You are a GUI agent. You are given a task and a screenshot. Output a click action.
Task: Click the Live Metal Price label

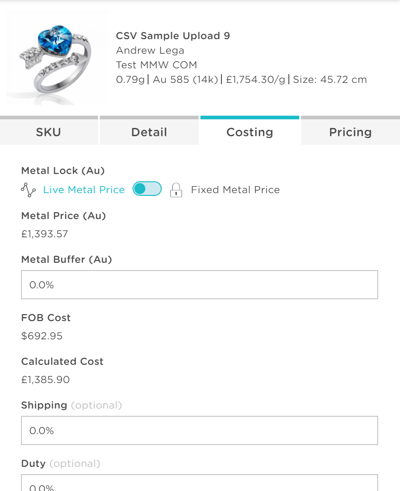(84, 190)
